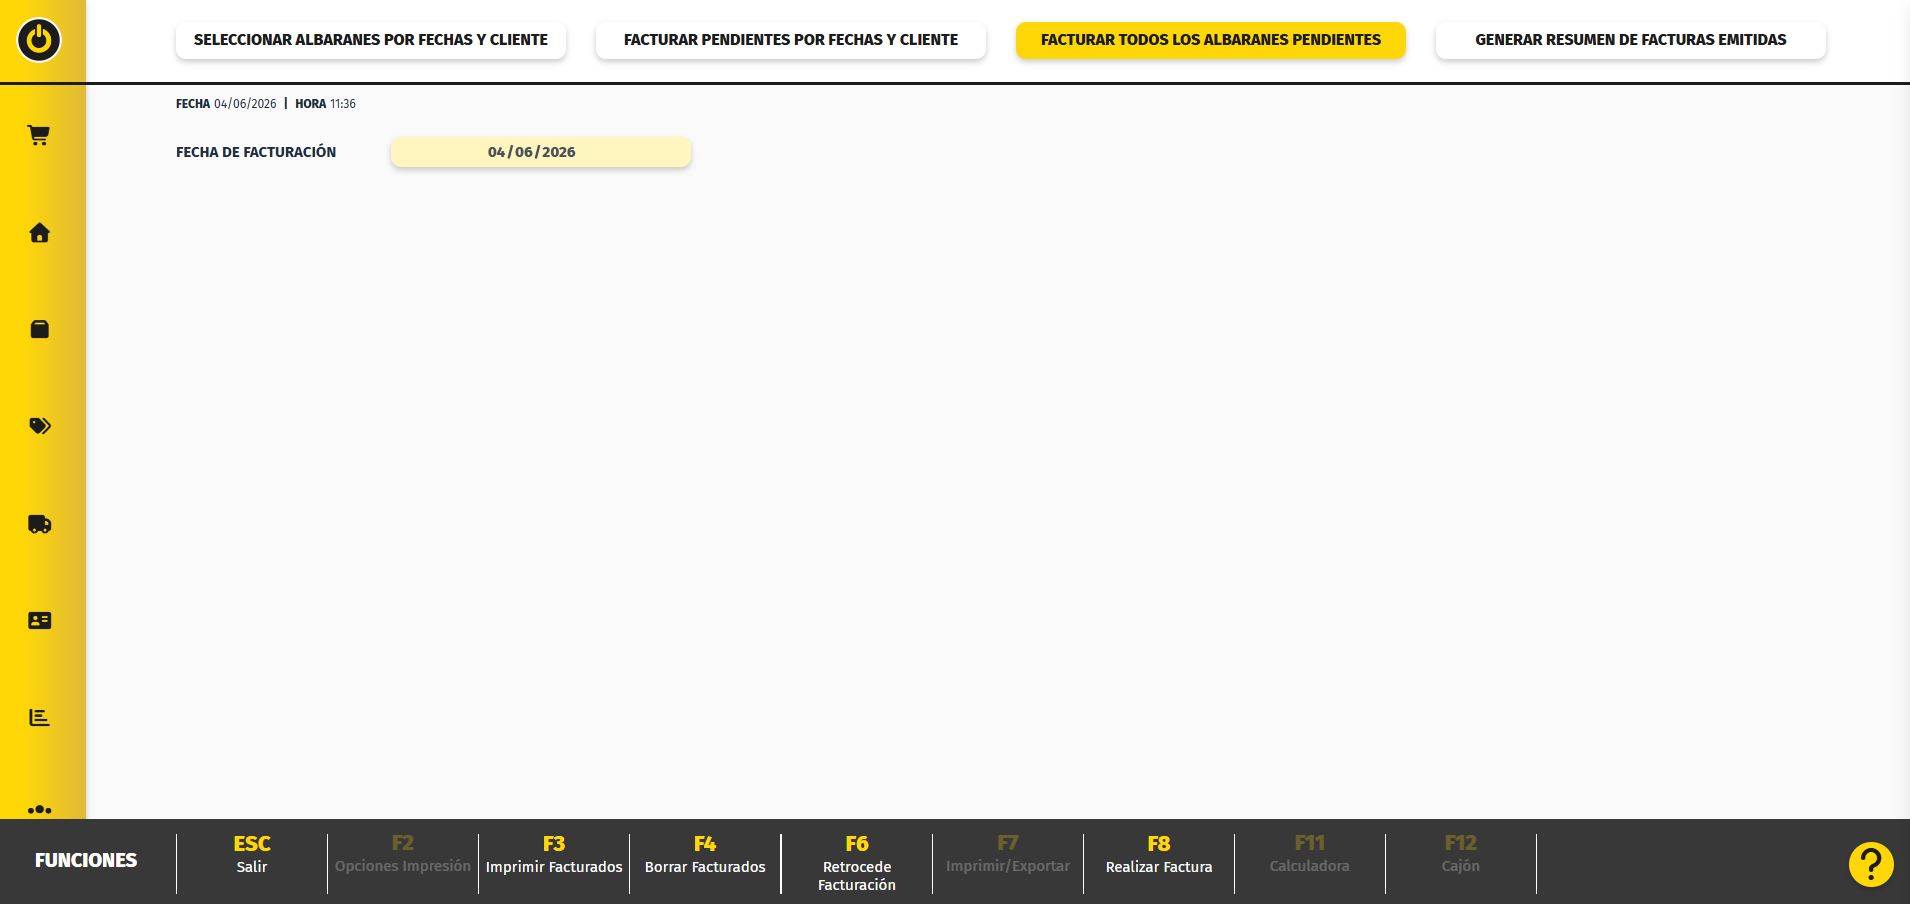Viewport: 1910px width, 904px height.
Task: Open help with the question mark
Action: (1871, 864)
